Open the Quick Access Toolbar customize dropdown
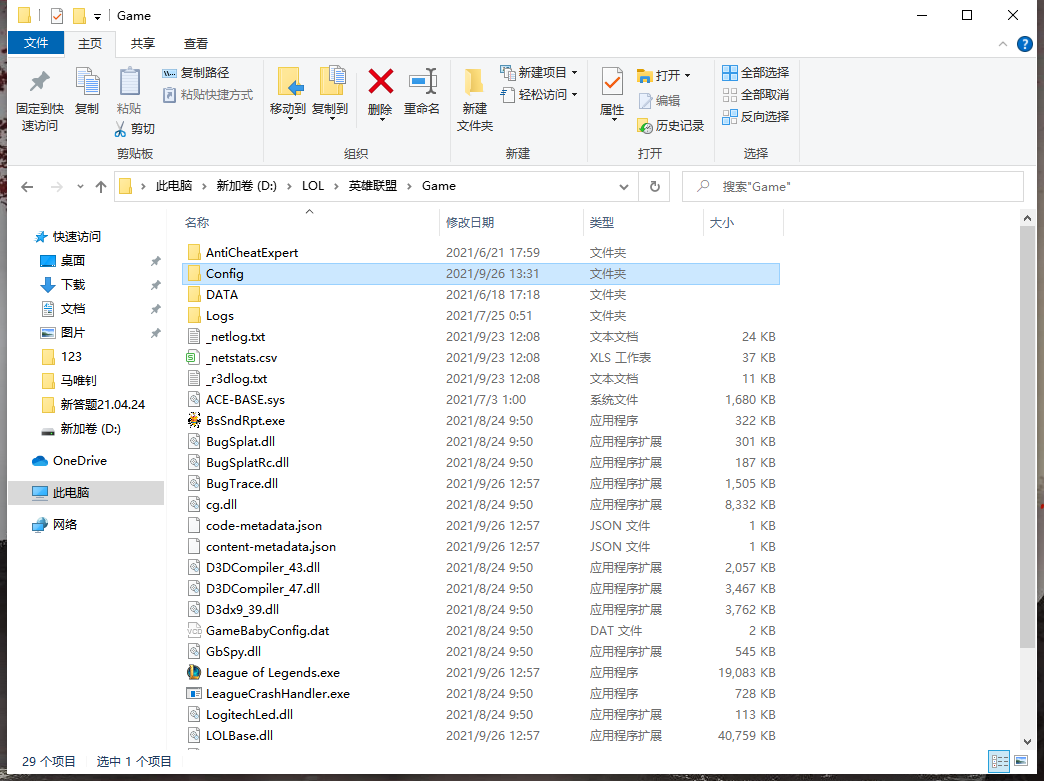 [97, 16]
